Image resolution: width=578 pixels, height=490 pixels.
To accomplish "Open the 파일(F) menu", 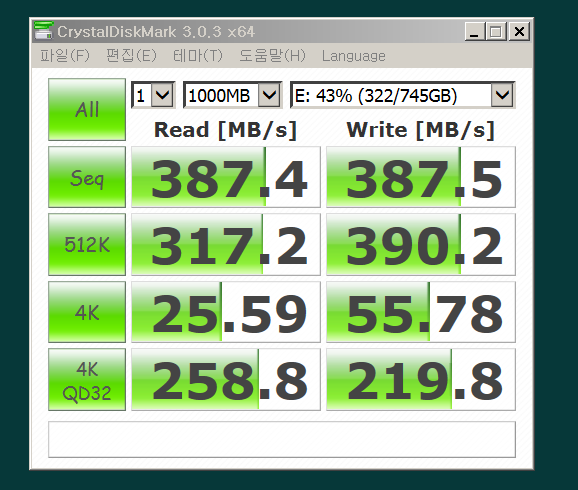I will [65, 56].
